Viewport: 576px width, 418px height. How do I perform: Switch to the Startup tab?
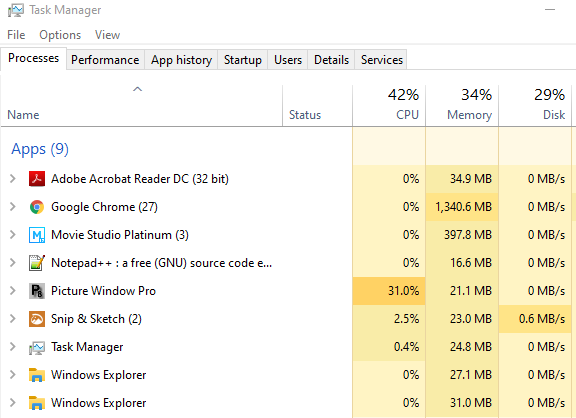click(243, 60)
